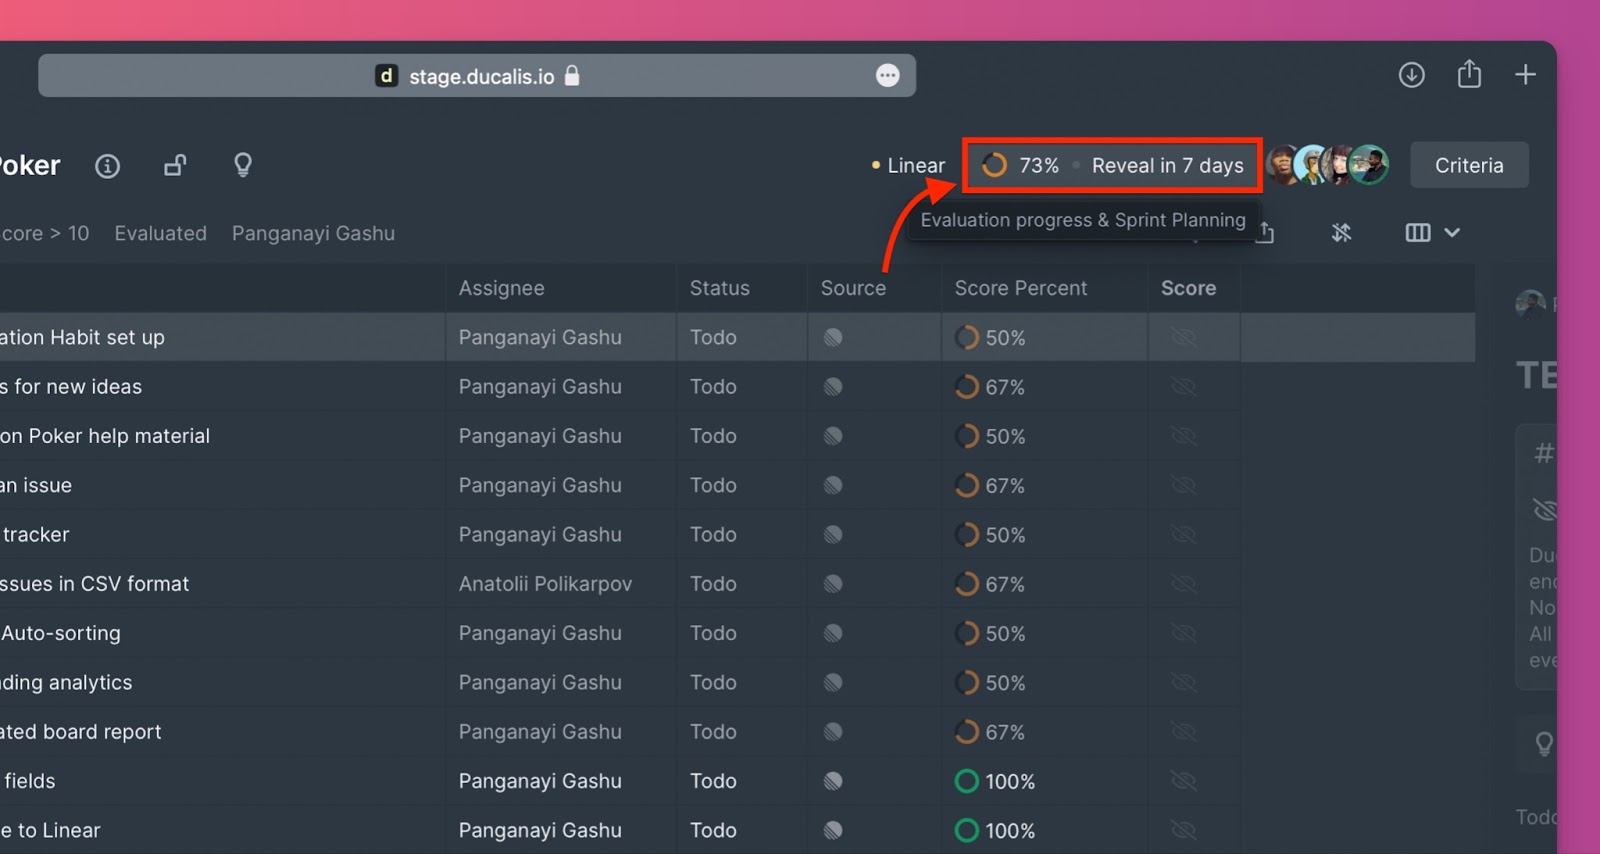Open a new browser tab with plus icon

tap(1525, 75)
